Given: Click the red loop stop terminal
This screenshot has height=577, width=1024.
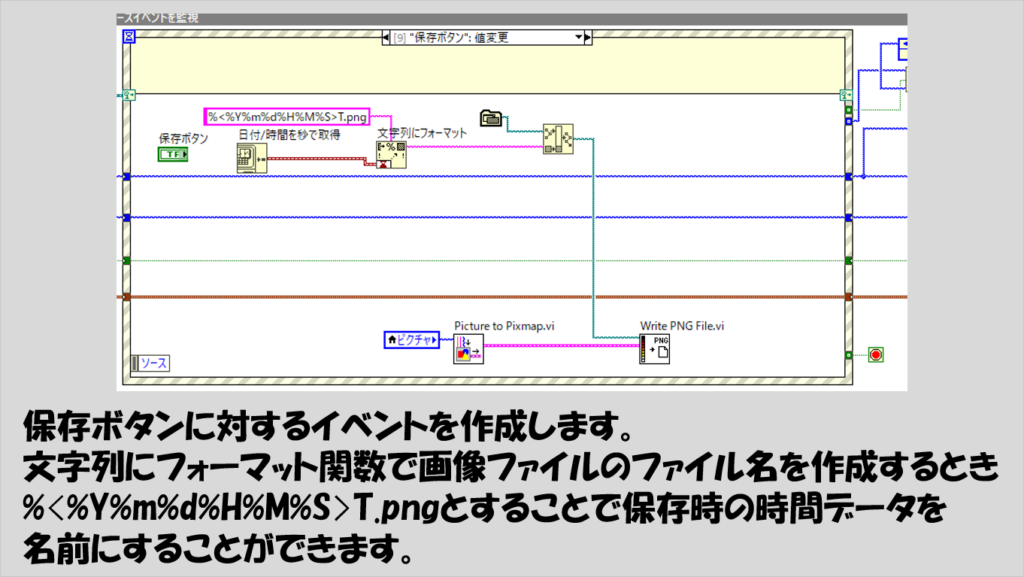Looking at the screenshot, I should [x=876, y=354].
